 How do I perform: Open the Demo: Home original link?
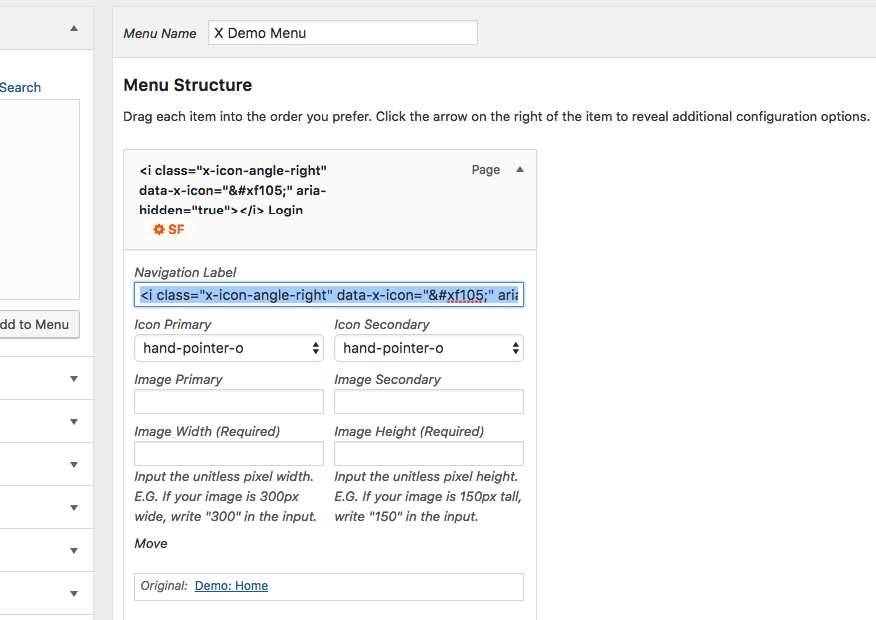pyautogui.click(x=231, y=586)
